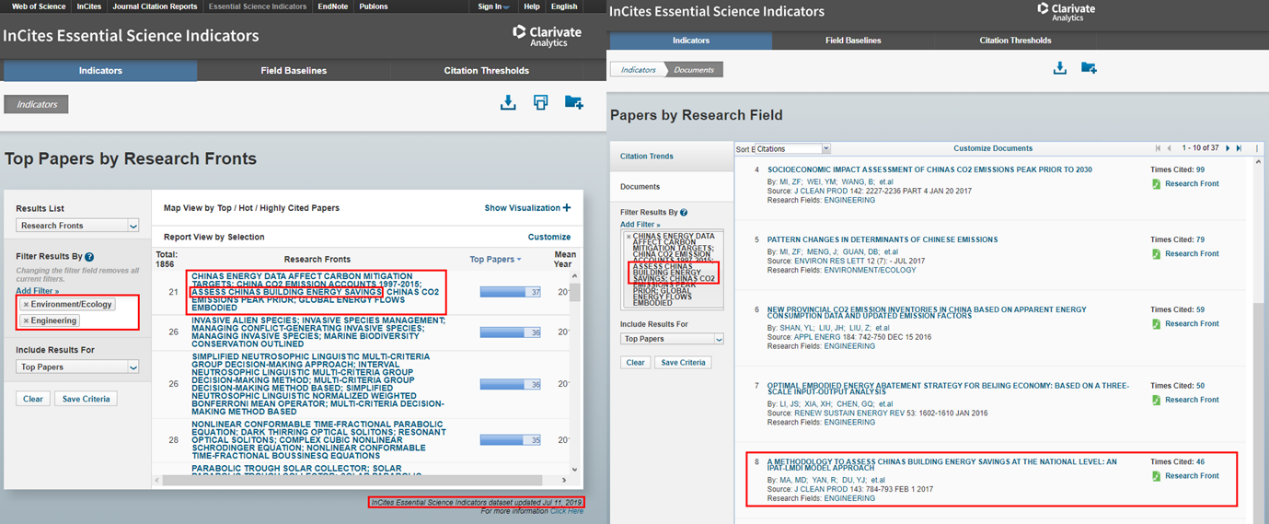1269x524 pixels.
Task: Click the print/copy icon in left window
Action: click(x=541, y=103)
